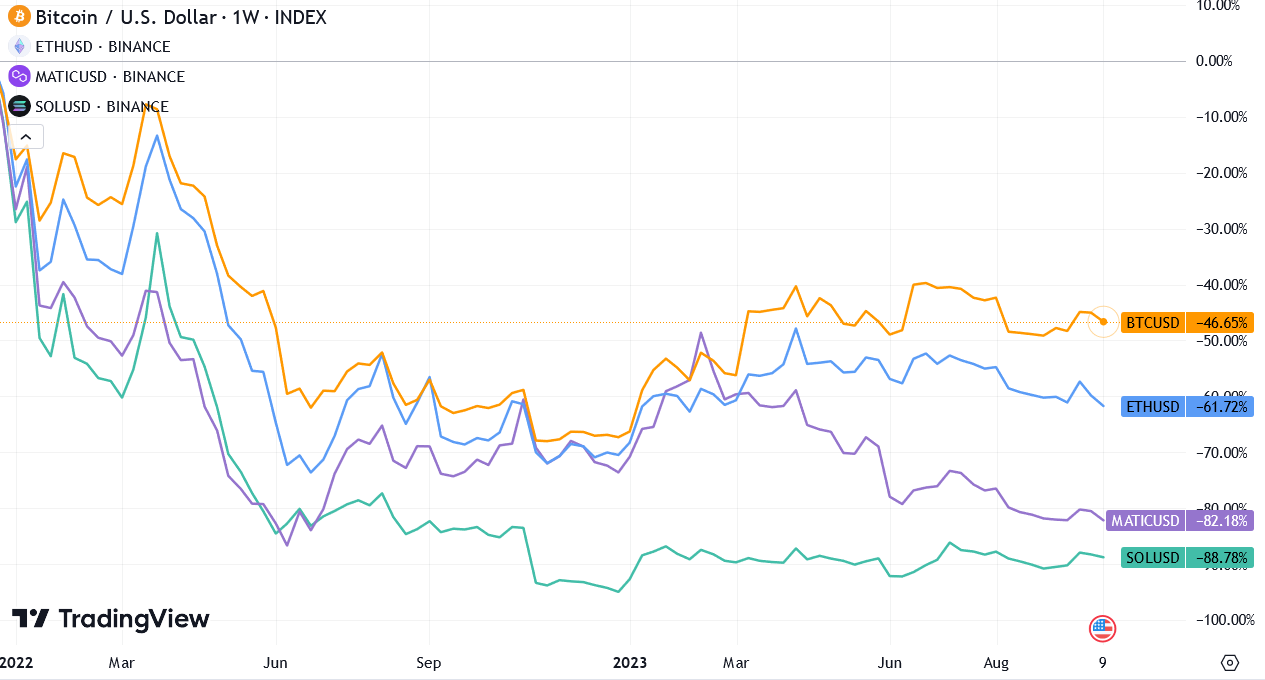Collapse the symbol legend with the chevron button
Viewport: 1265px width, 680px height.
27,136
